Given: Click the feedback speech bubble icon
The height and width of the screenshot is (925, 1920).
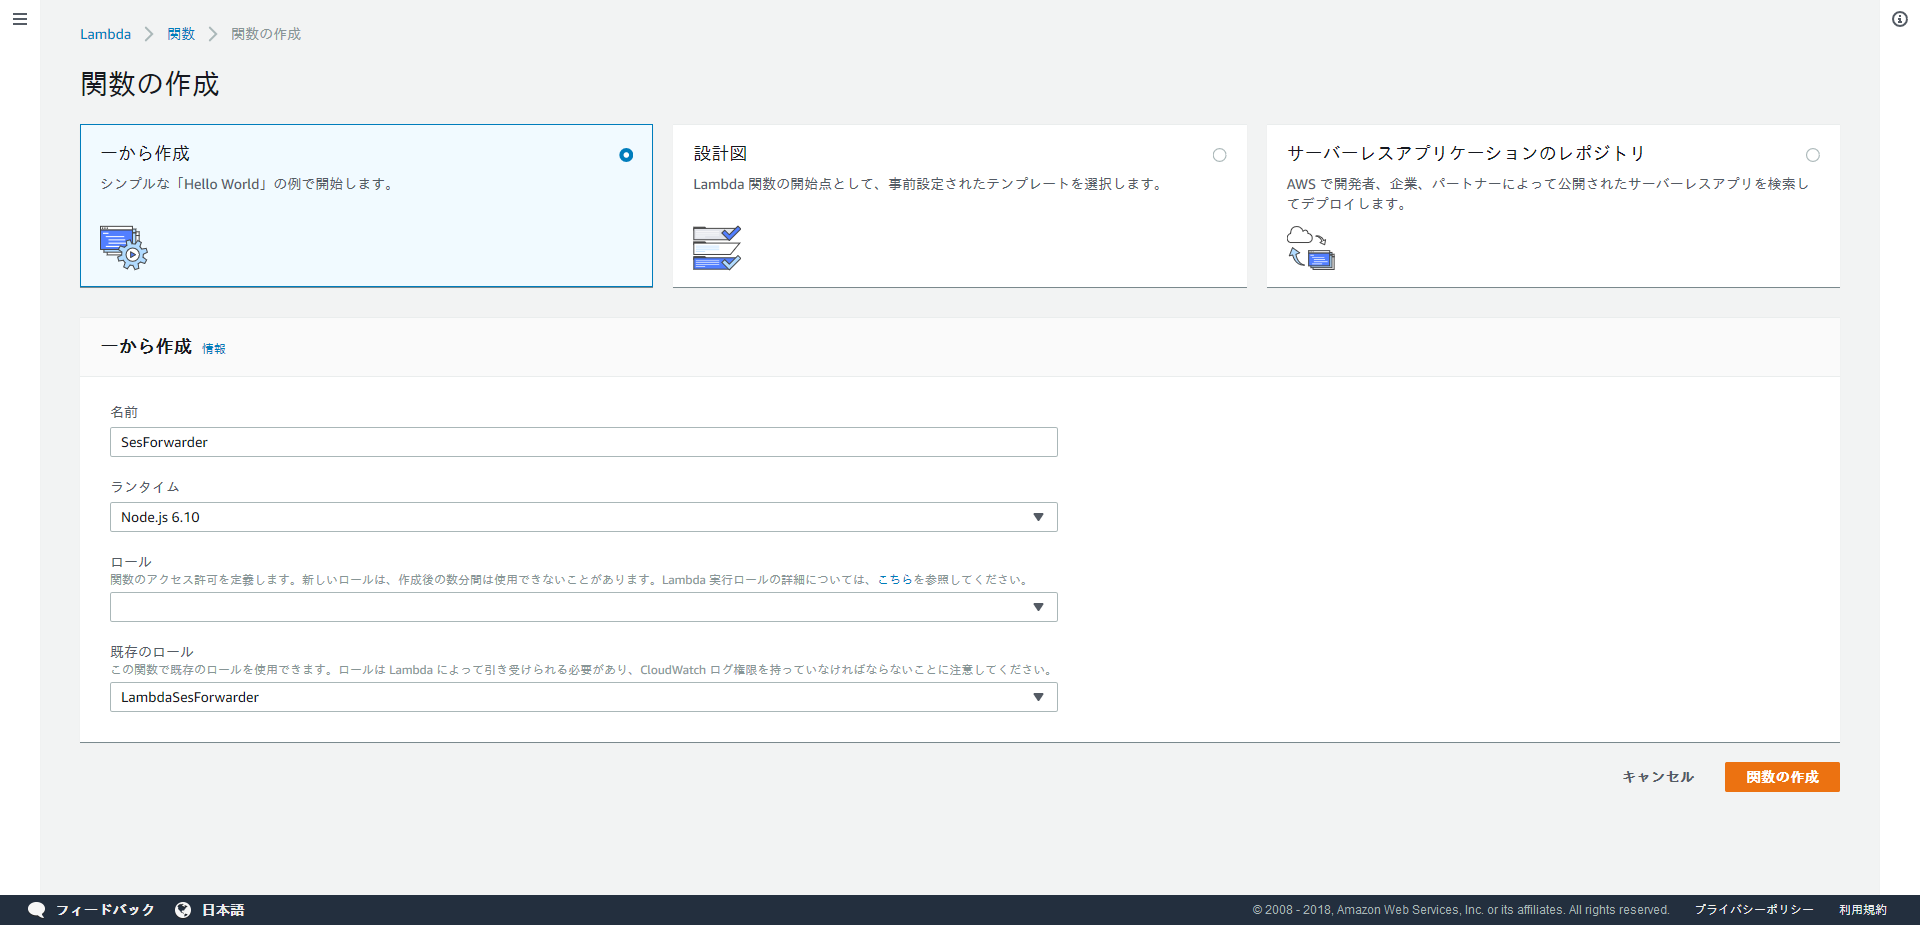Looking at the screenshot, I should click(x=37, y=910).
